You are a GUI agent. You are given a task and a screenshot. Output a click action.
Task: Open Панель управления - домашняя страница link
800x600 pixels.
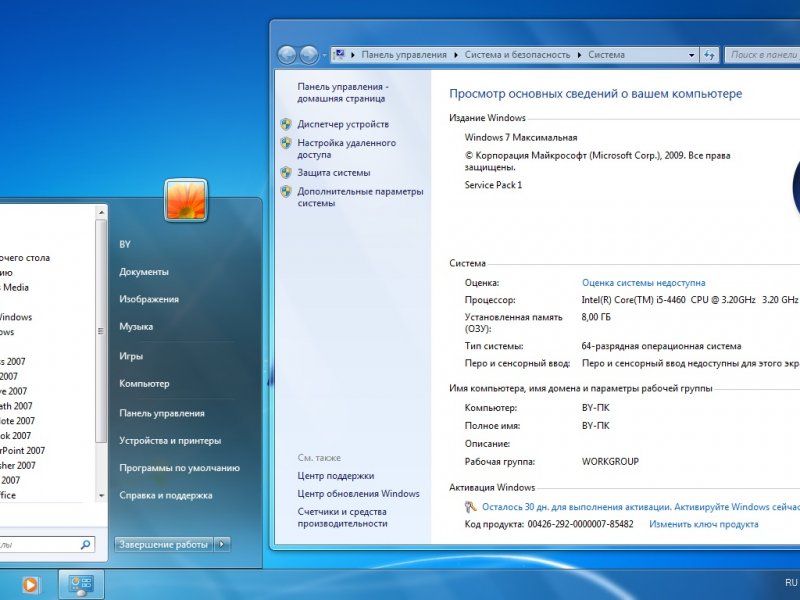pos(343,92)
